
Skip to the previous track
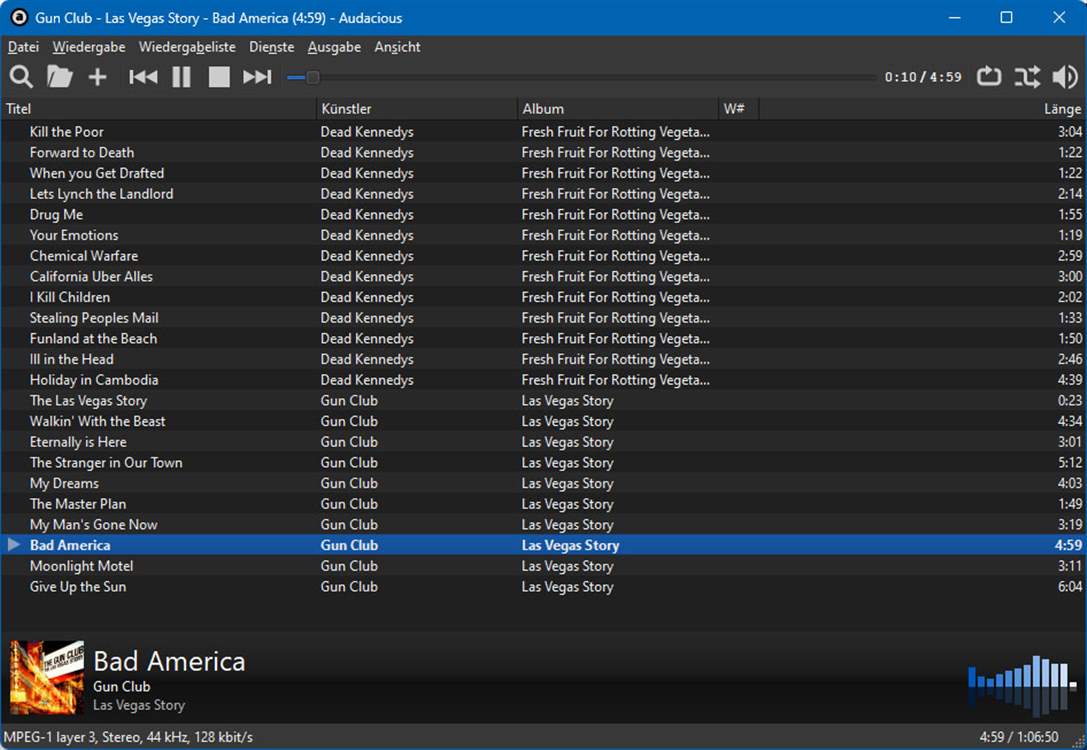coord(143,76)
